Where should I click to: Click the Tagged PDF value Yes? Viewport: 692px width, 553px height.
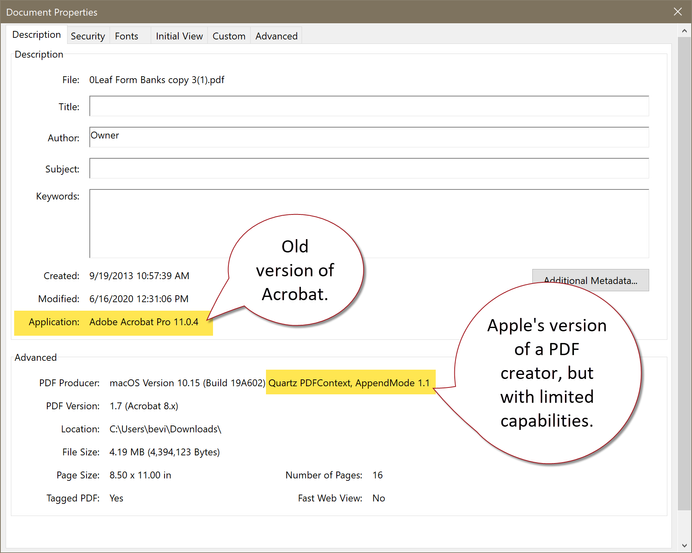point(117,498)
